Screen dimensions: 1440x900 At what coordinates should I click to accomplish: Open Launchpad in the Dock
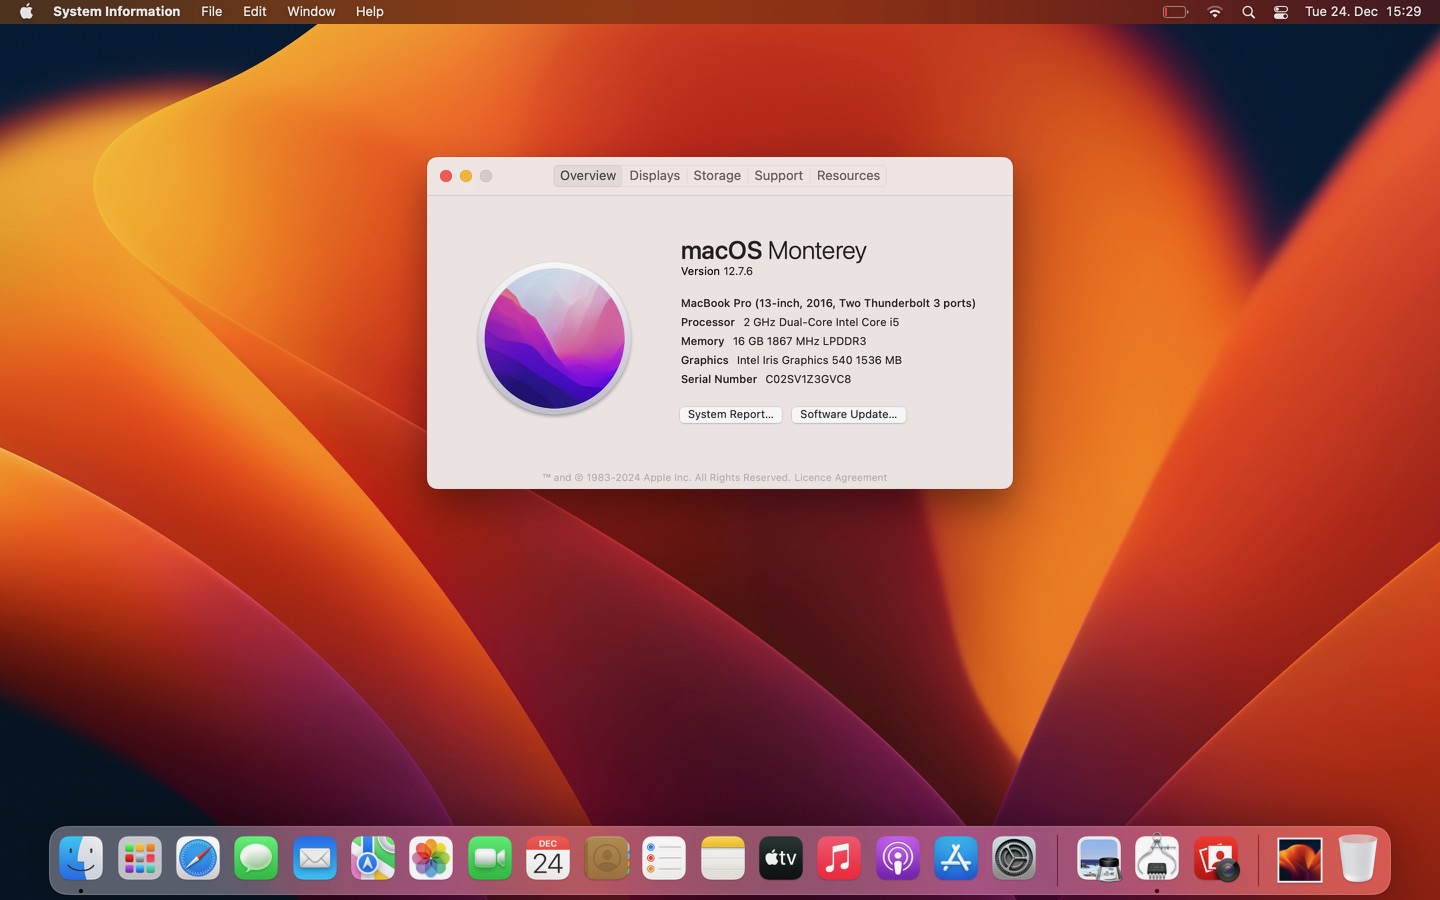click(140, 859)
